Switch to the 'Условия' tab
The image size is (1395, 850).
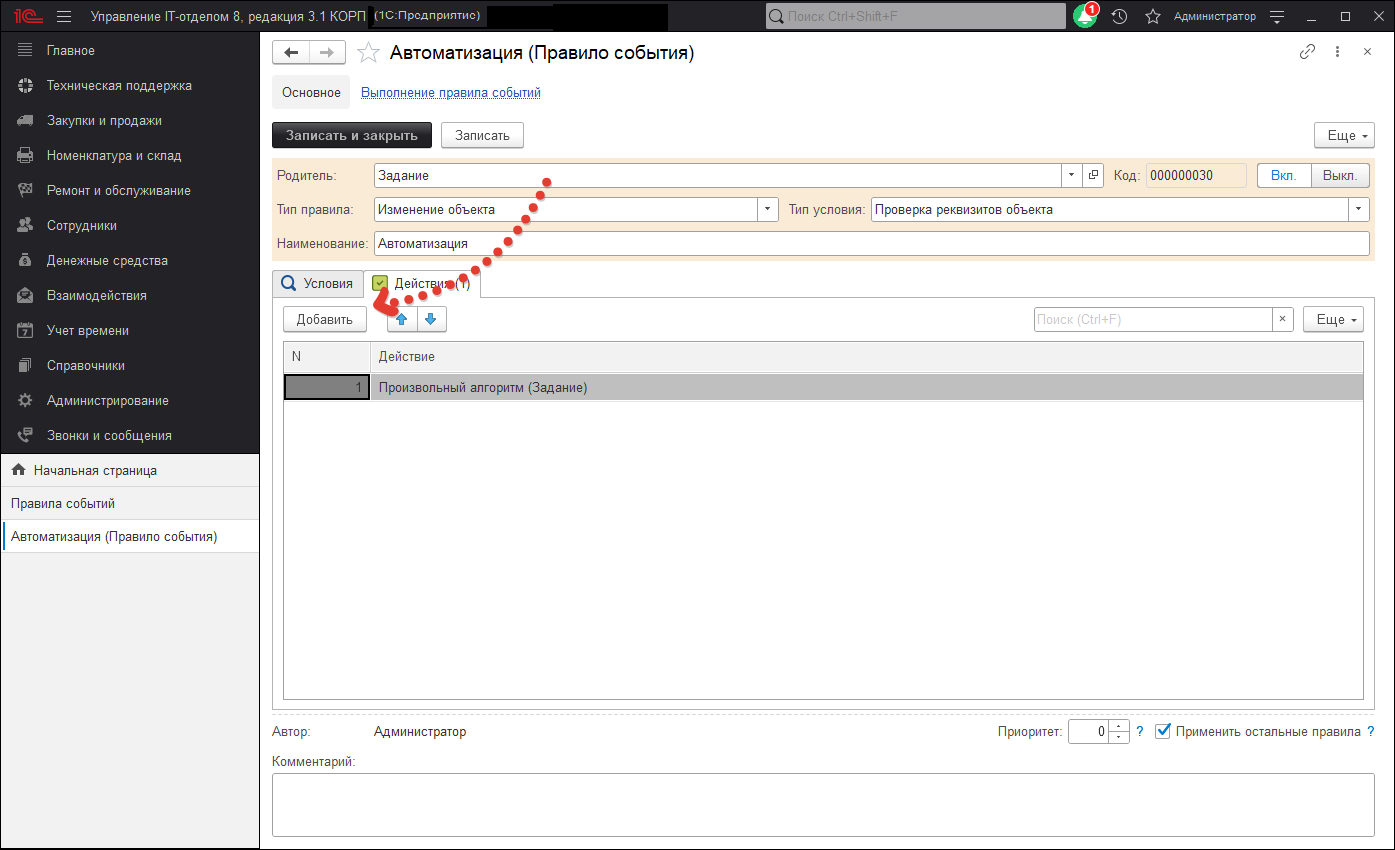(x=318, y=283)
